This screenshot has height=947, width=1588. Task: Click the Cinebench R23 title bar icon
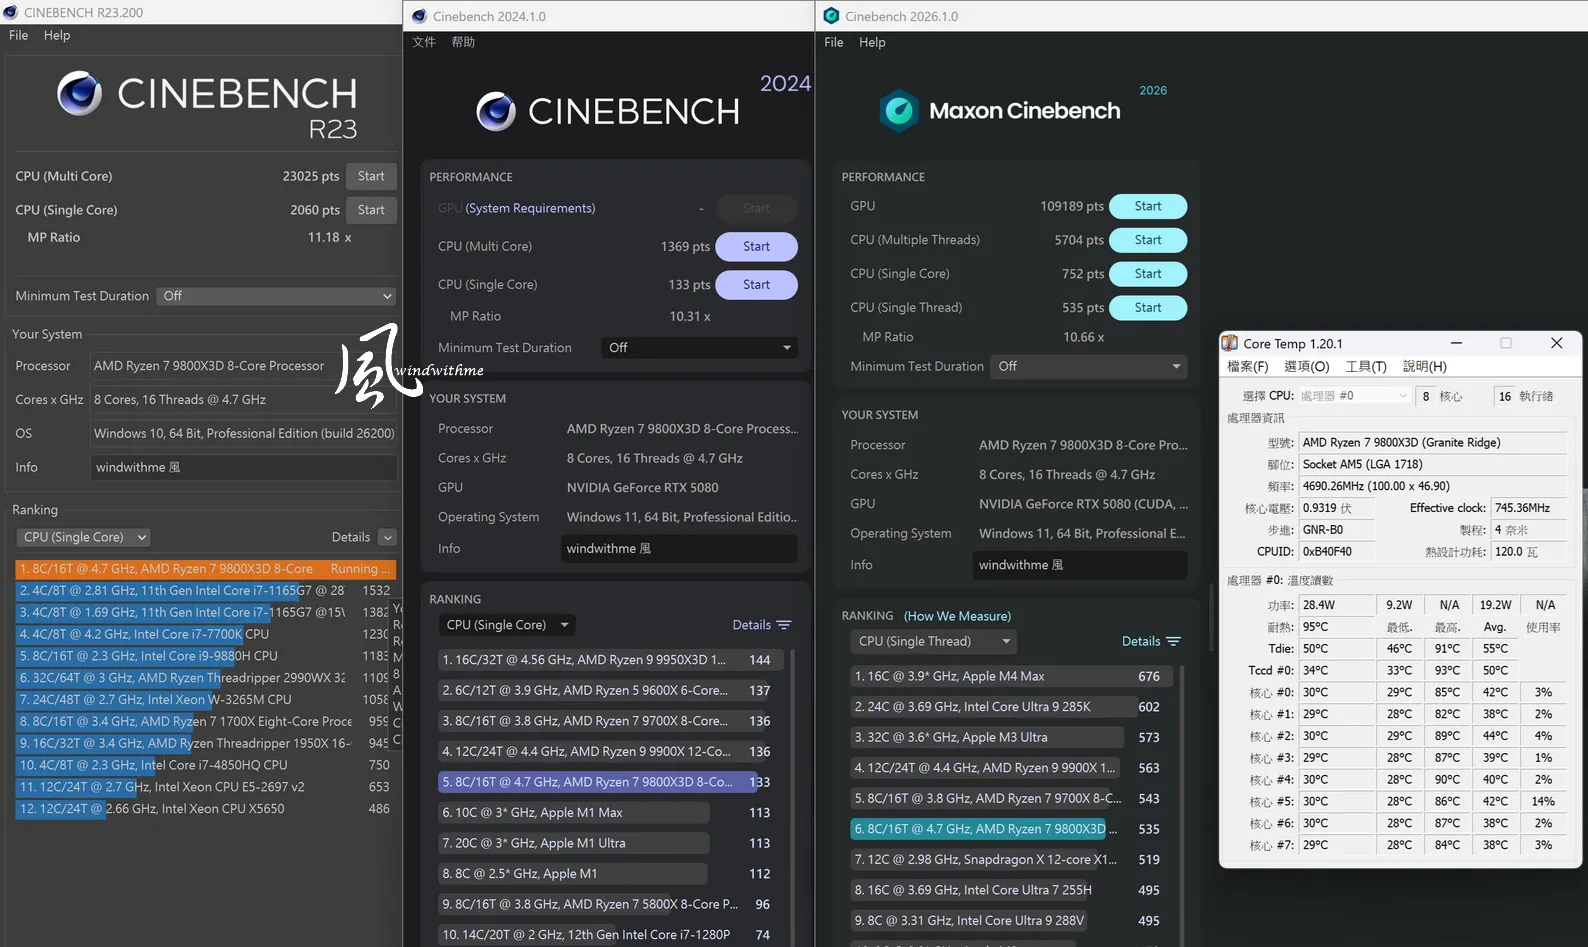coord(11,12)
